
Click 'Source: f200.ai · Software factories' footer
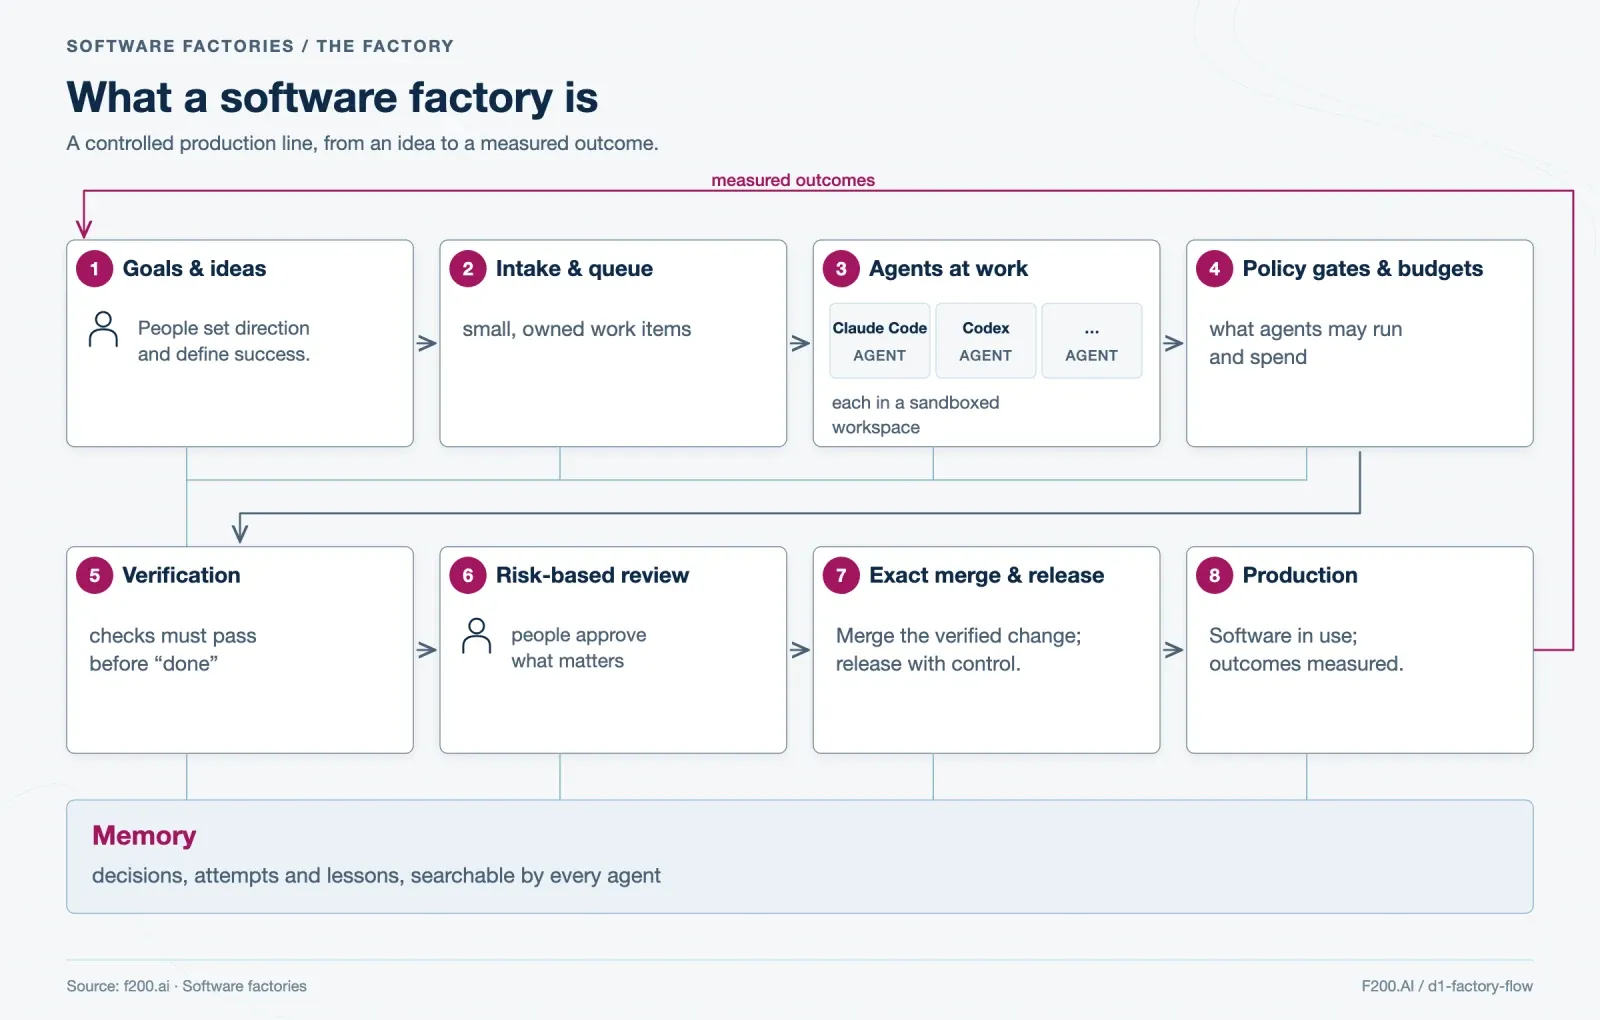(x=187, y=986)
